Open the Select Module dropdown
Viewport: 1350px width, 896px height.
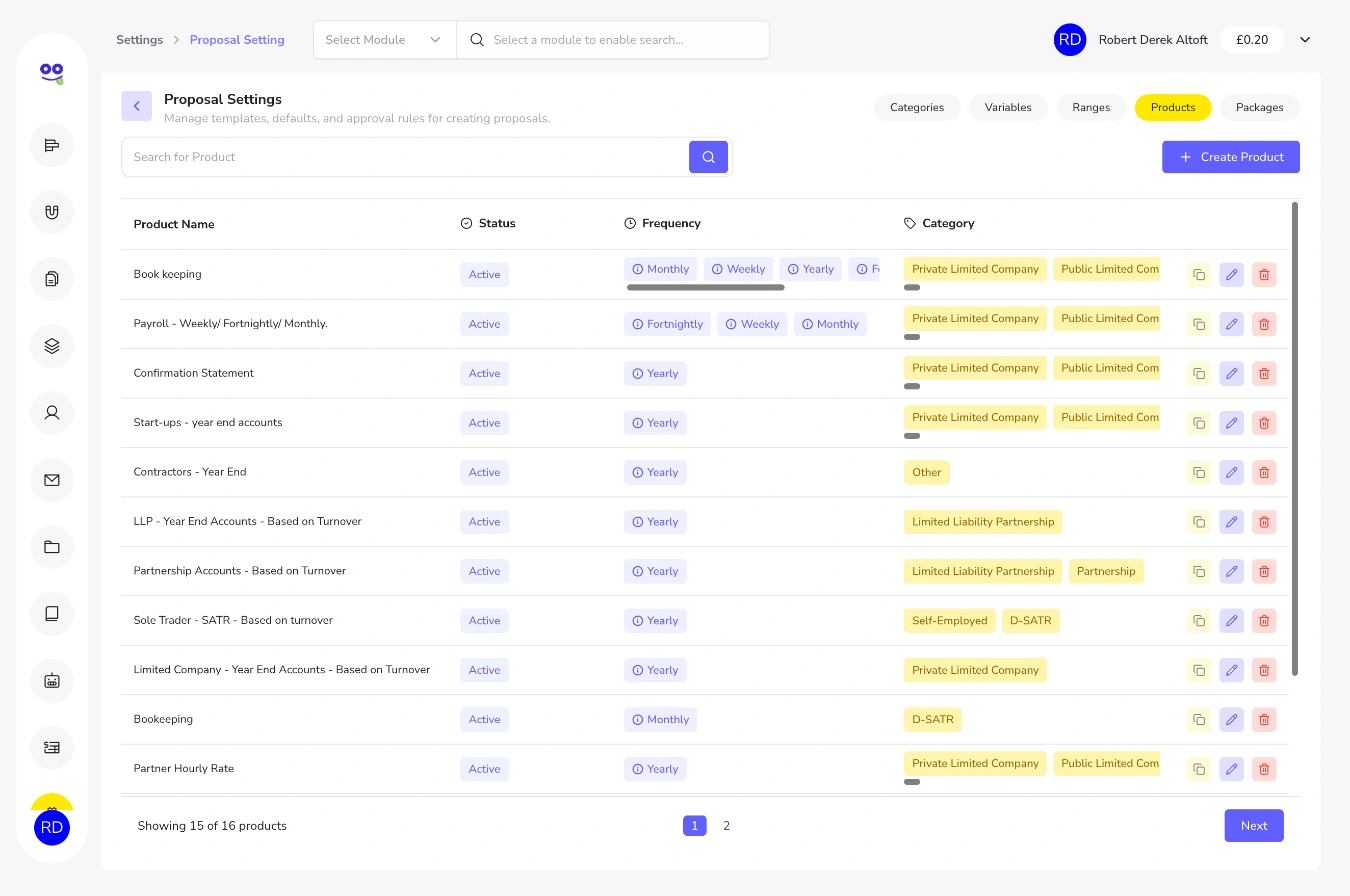[385, 40]
